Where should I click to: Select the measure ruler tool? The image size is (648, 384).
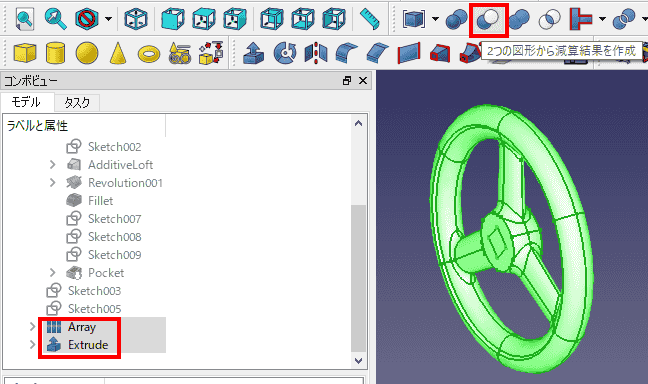pyautogui.click(x=370, y=19)
